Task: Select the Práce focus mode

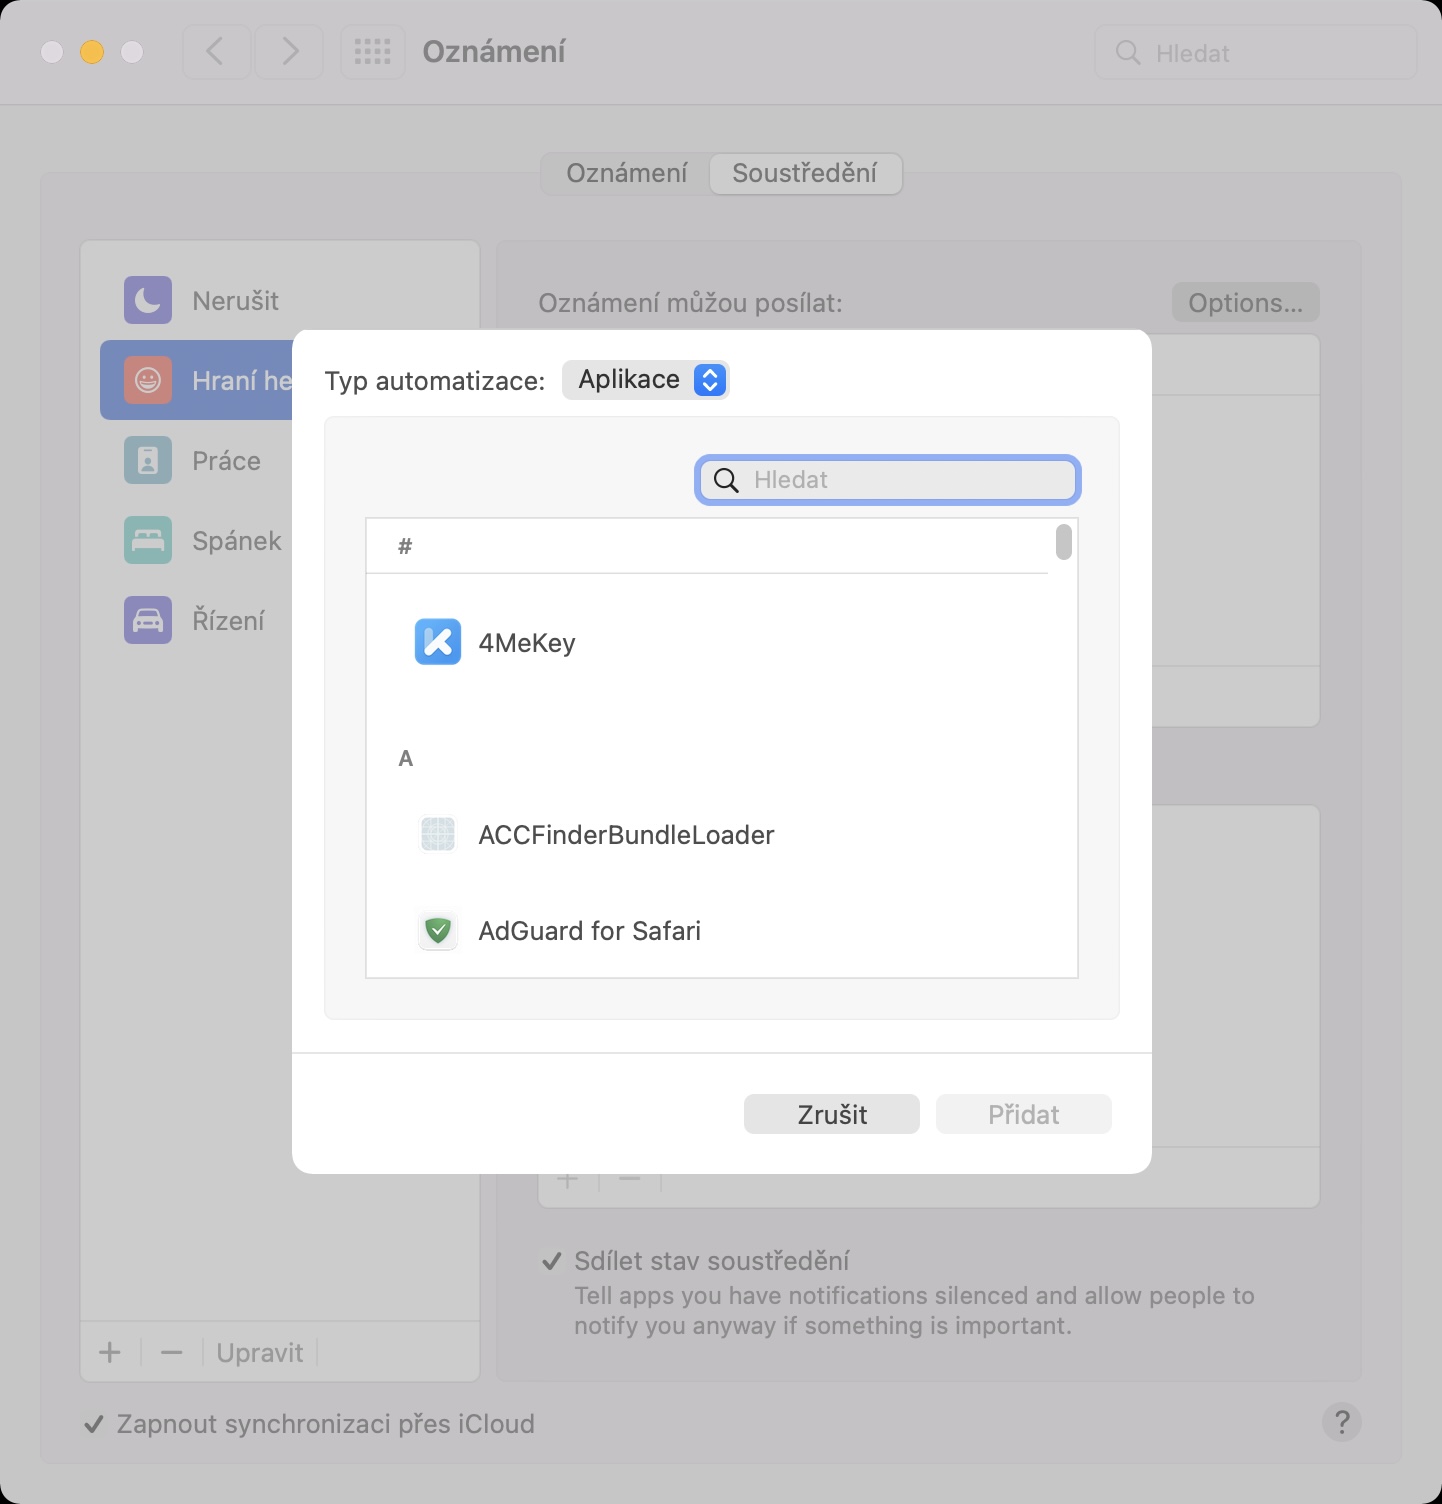Action: 196,460
